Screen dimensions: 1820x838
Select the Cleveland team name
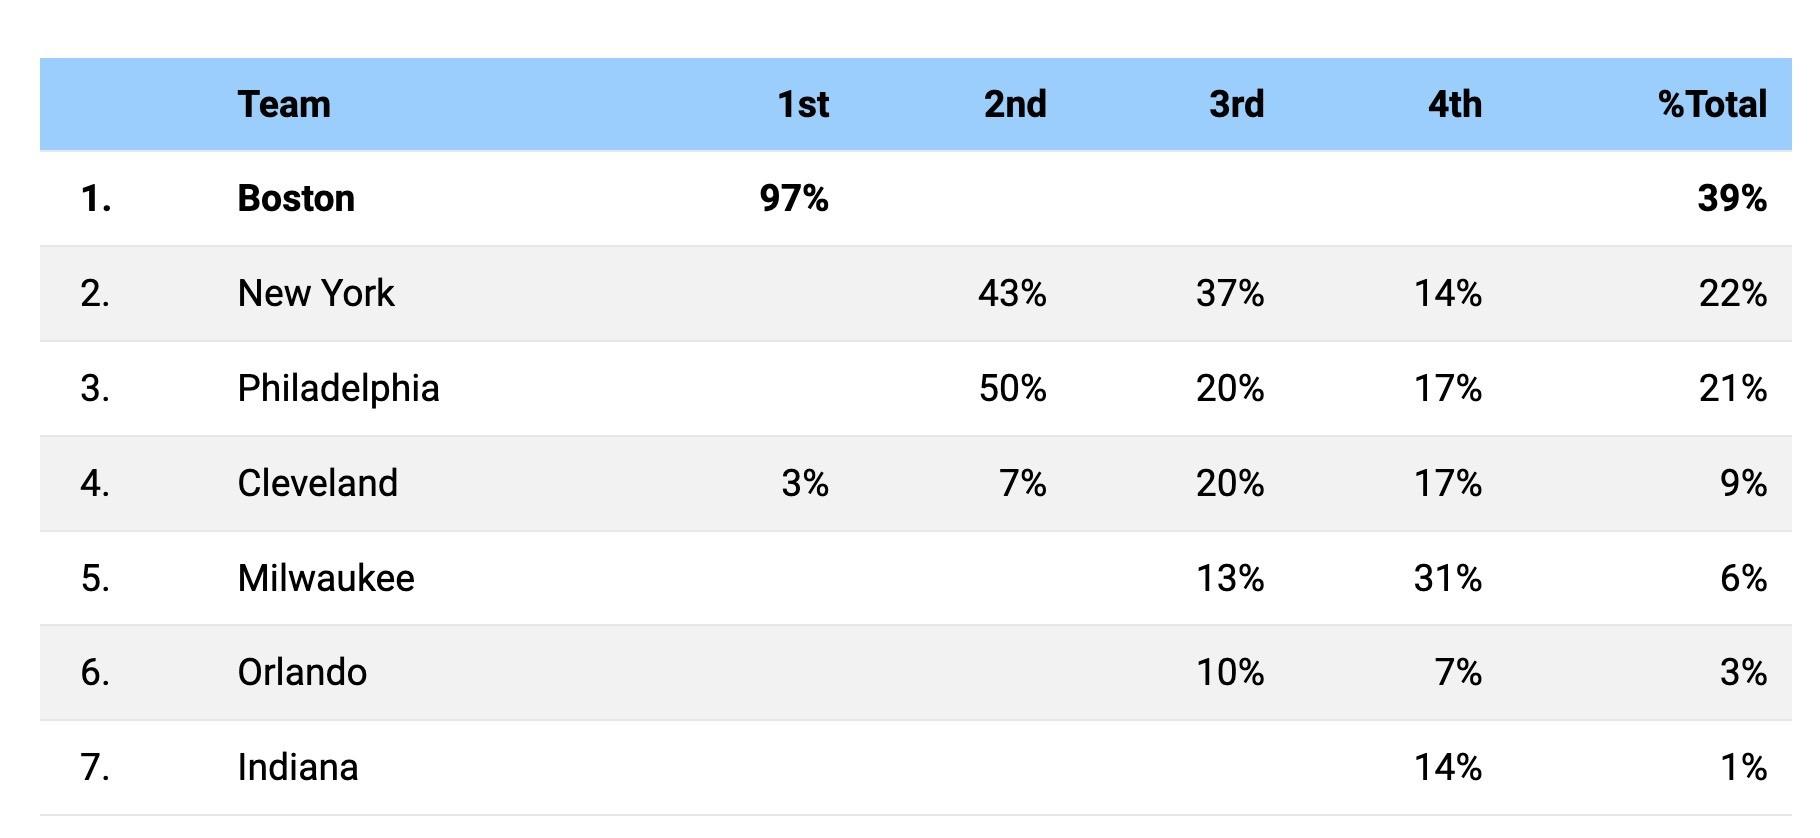(317, 483)
